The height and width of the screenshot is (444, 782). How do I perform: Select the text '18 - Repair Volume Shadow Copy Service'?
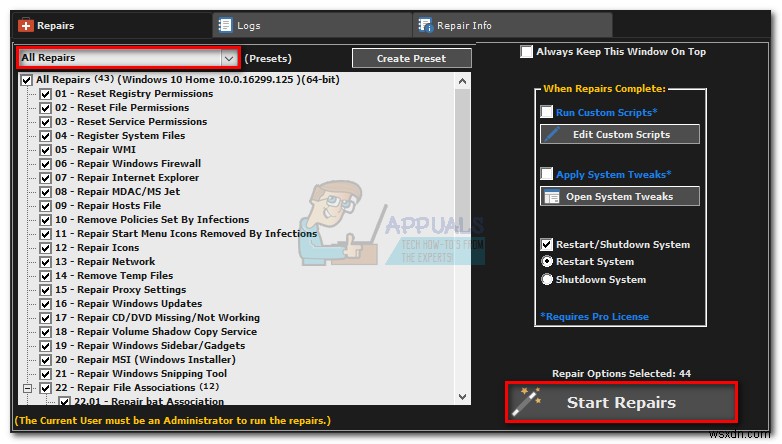(x=156, y=331)
